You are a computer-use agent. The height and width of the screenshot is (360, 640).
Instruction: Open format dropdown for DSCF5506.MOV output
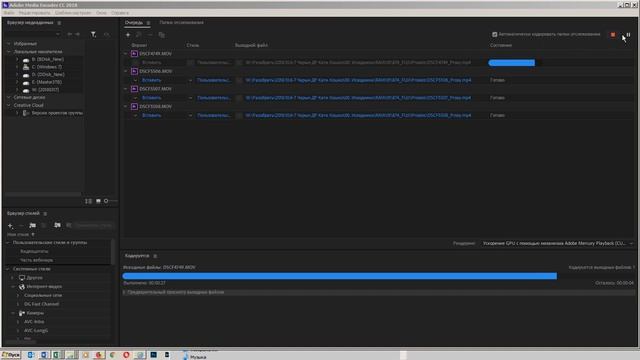pos(136,80)
